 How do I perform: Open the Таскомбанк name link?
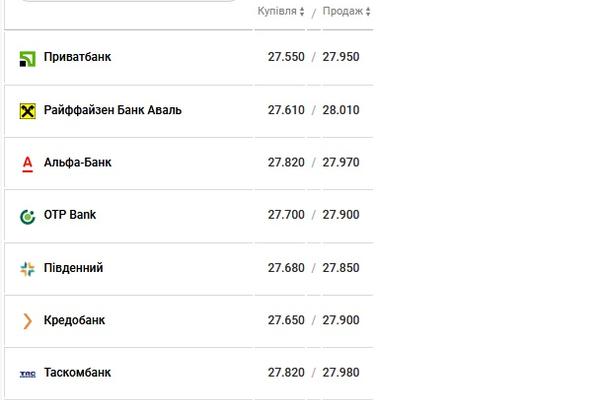click(x=77, y=372)
